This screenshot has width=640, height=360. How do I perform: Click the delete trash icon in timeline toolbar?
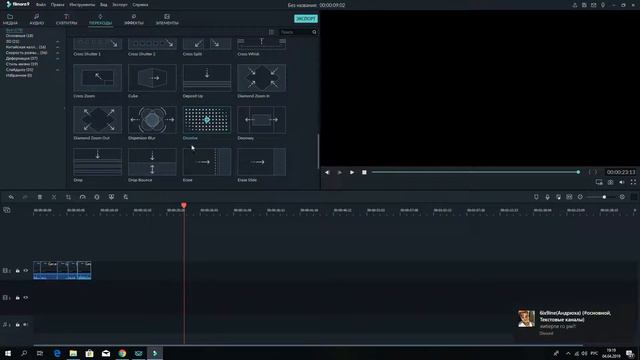(40, 197)
